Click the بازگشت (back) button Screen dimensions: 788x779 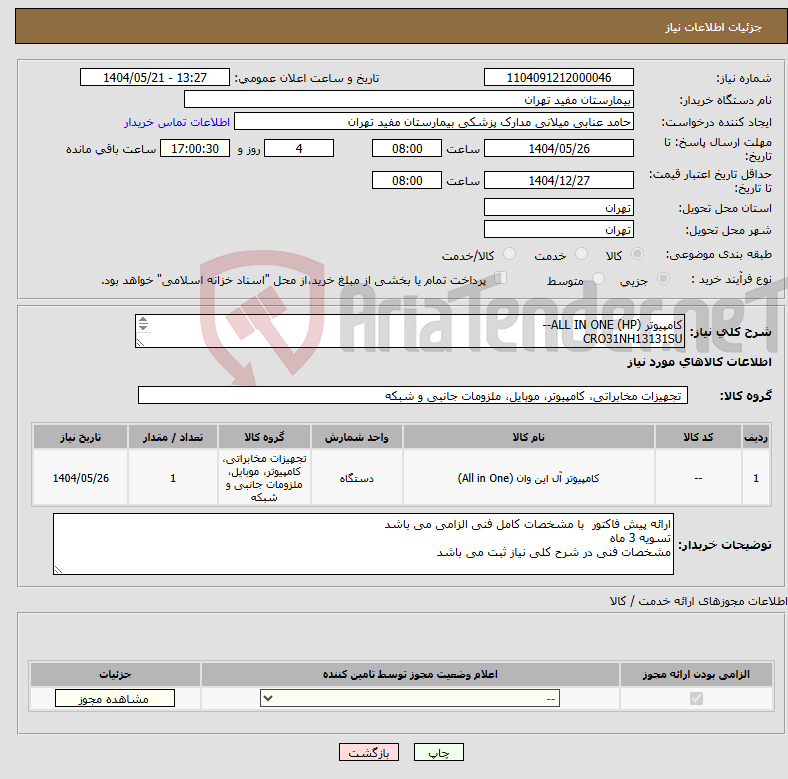(369, 752)
